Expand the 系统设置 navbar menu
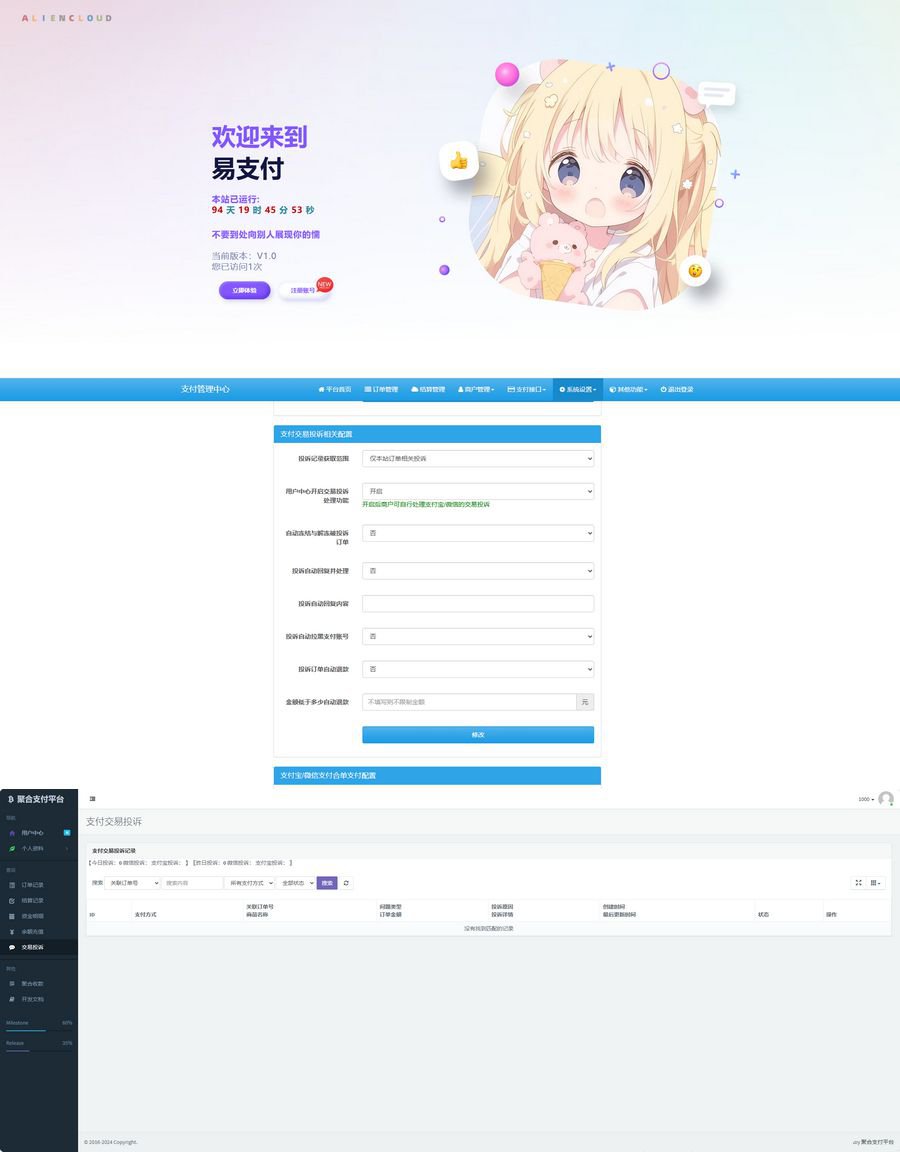The width and height of the screenshot is (900, 1152). coord(578,389)
